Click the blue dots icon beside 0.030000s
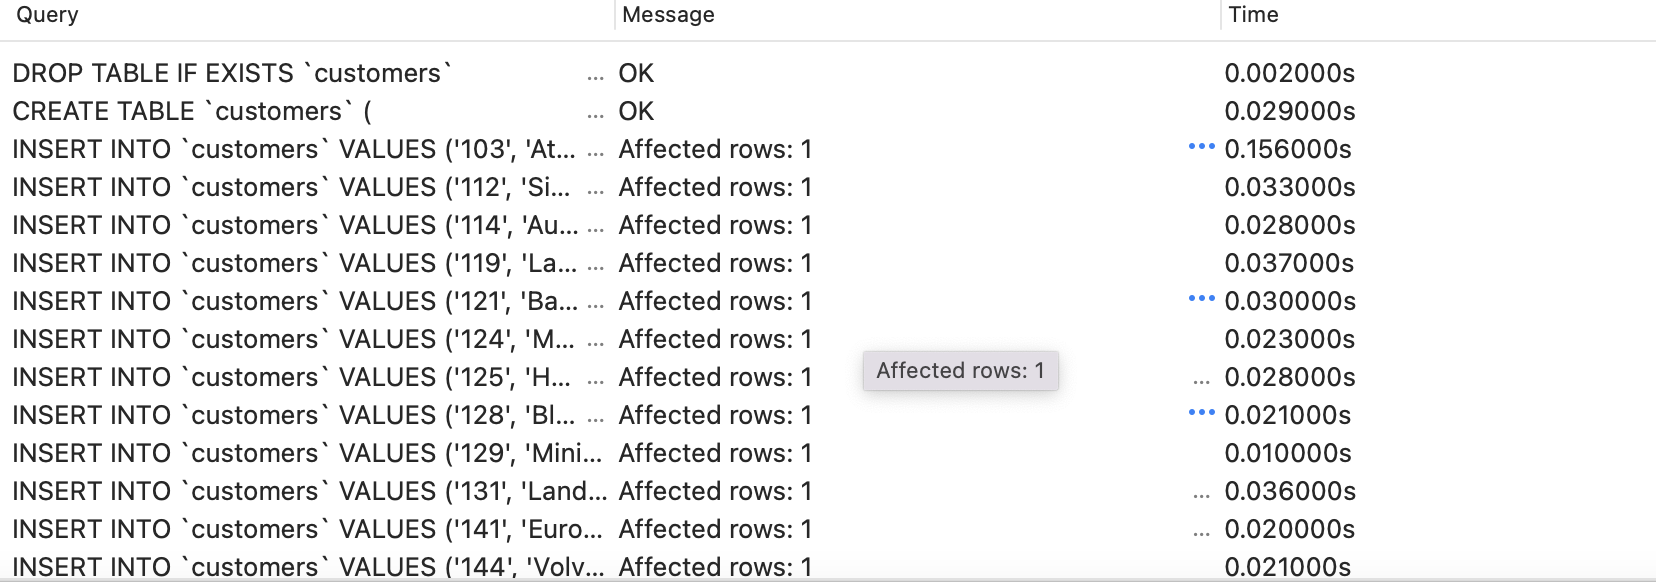 tap(1200, 300)
